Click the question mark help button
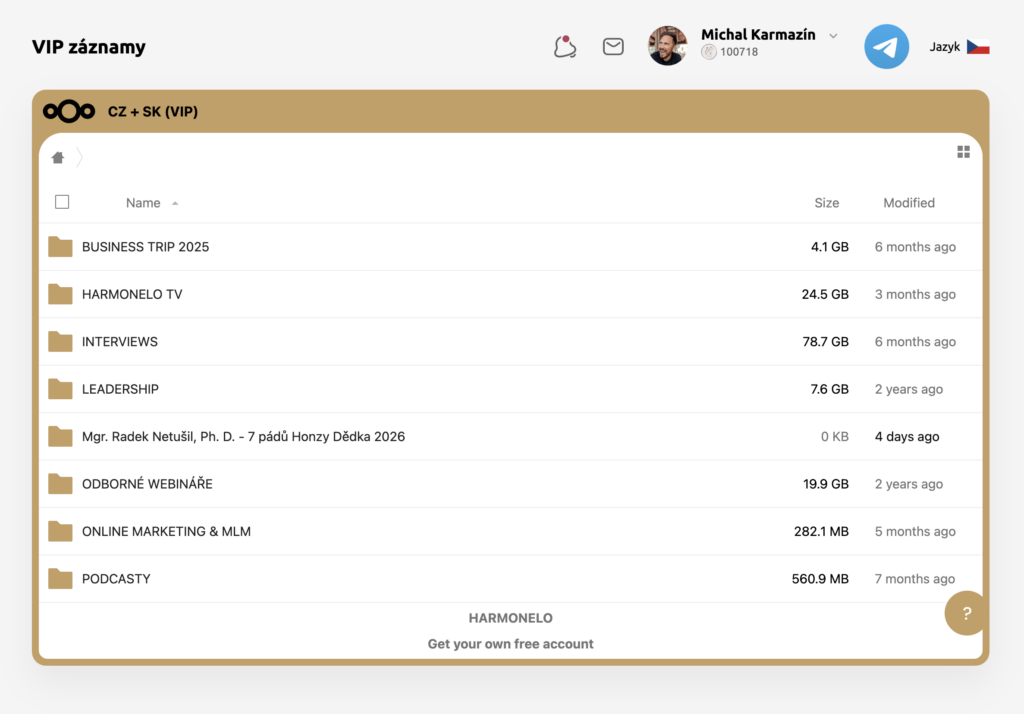Screen dimensions: 1024x714 (966, 613)
